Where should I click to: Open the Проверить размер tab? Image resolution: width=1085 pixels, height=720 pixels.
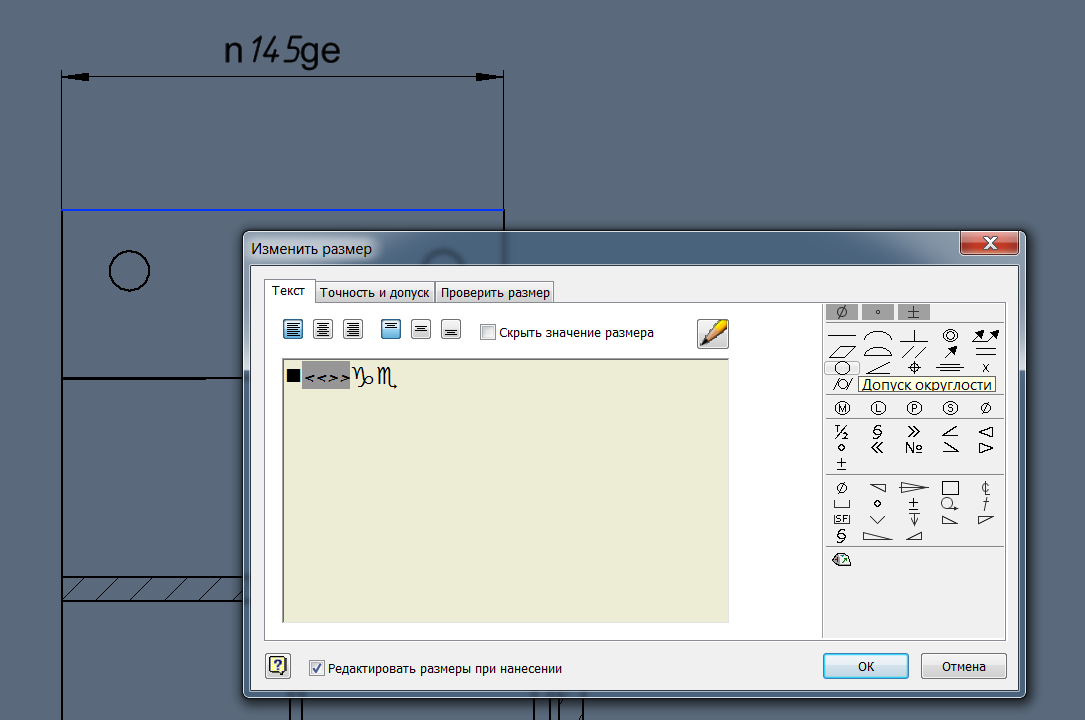pos(495,293)
